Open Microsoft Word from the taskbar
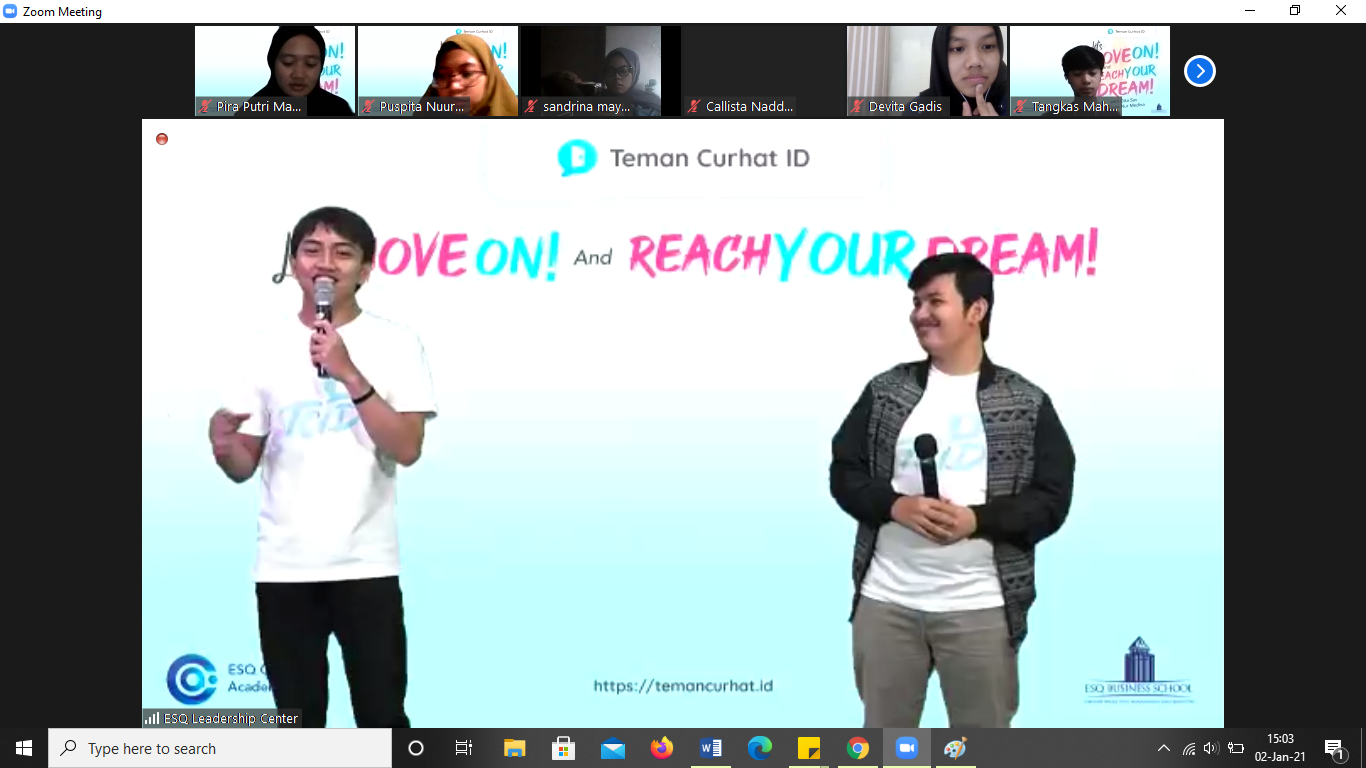The width and height of the screenshot is (1366, 768). pyautogui.click(x=711, y=748)
